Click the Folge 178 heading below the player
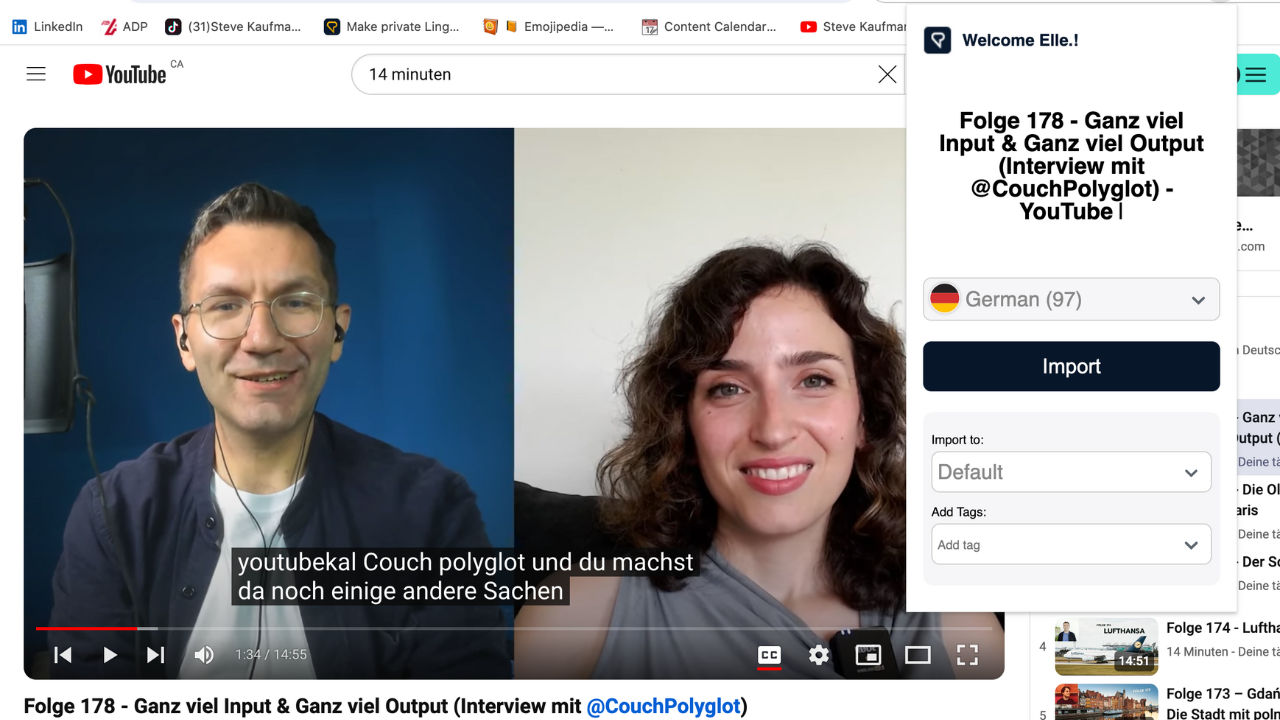This screenshot has width=1280, height=720. 385,706
